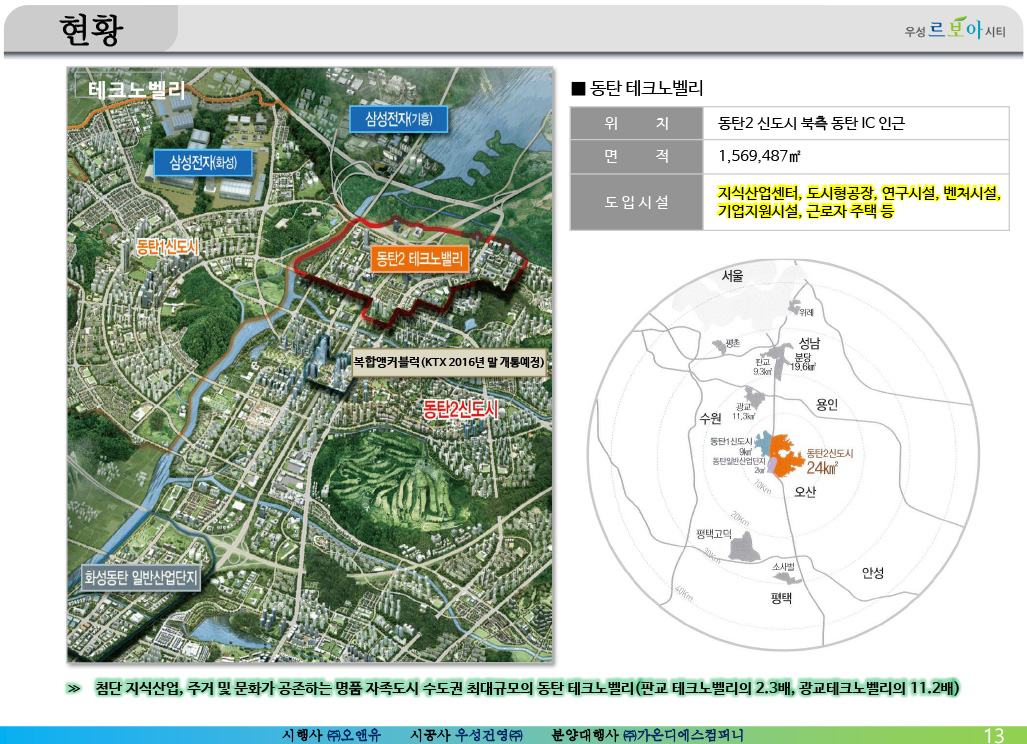Click the red 동탄2신도시 map label

pos(460,409)
